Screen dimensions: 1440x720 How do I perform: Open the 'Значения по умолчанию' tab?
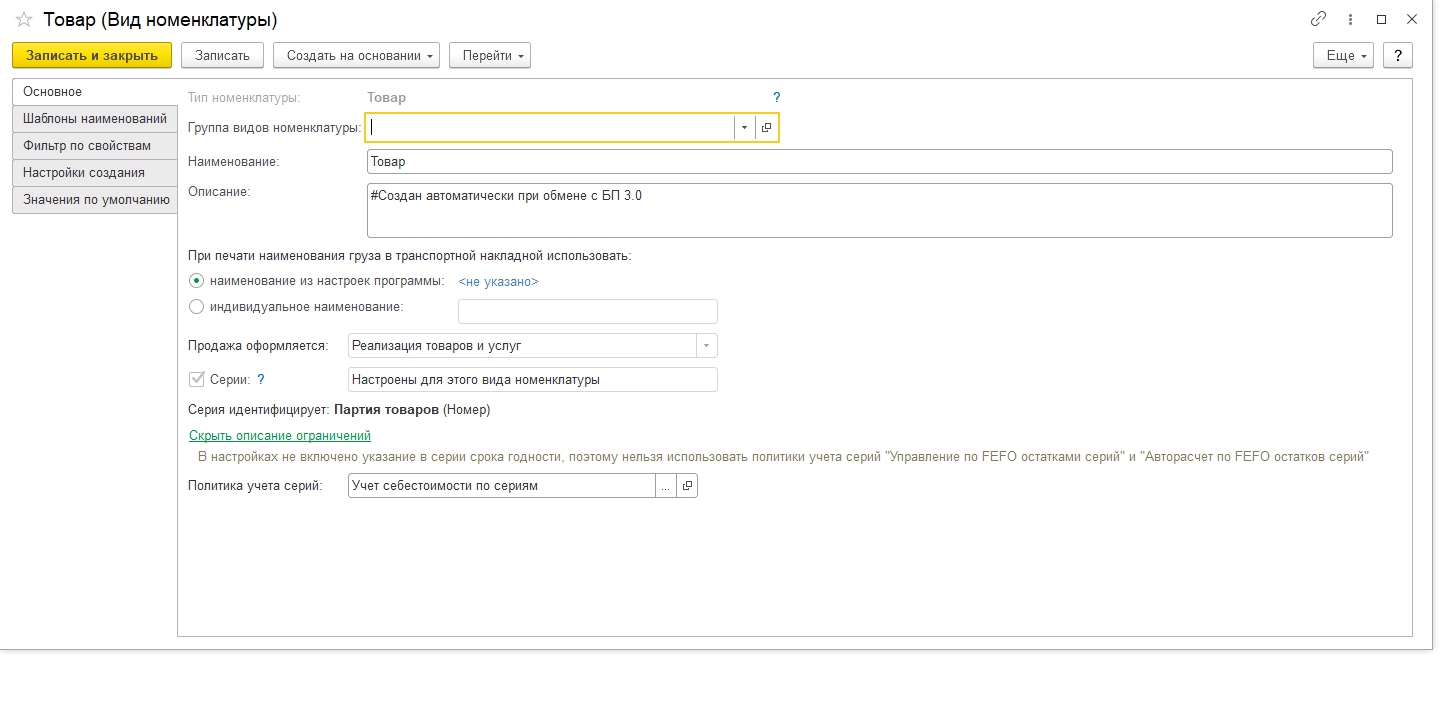[x=96, y=200]
